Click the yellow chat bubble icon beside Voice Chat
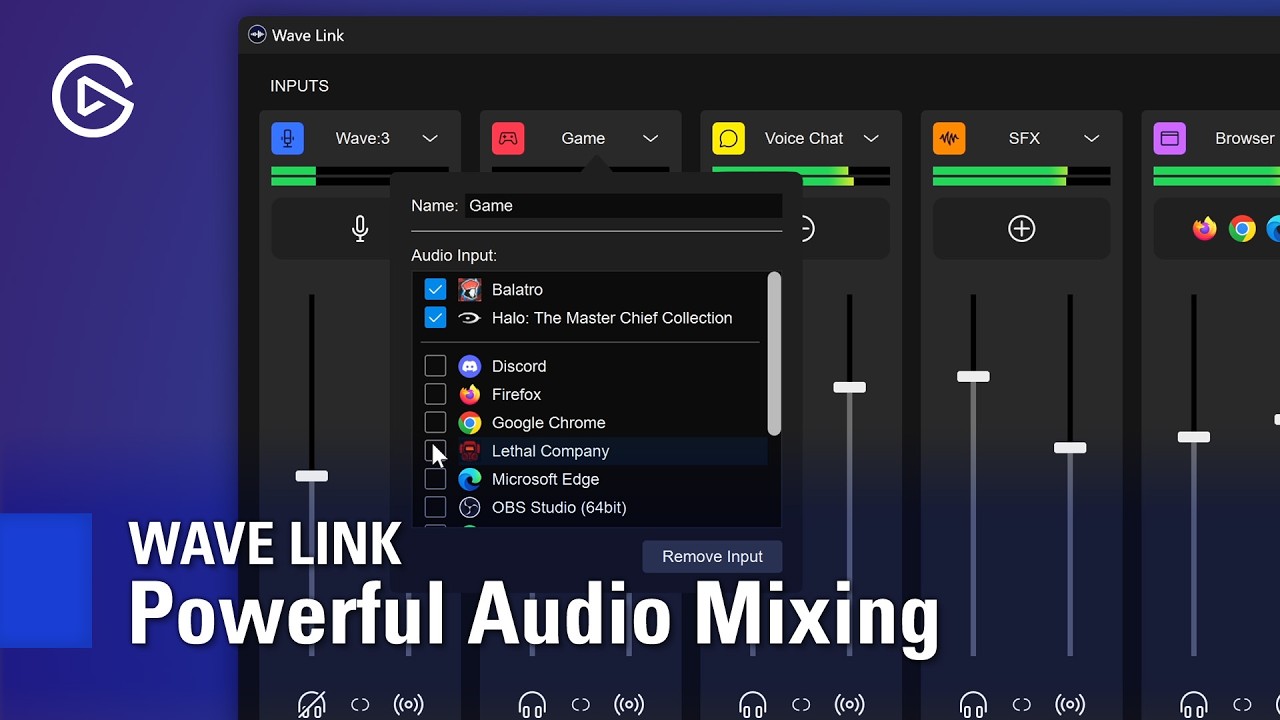The width and height of the screenshot is (1280, 720). pos(728,138)
